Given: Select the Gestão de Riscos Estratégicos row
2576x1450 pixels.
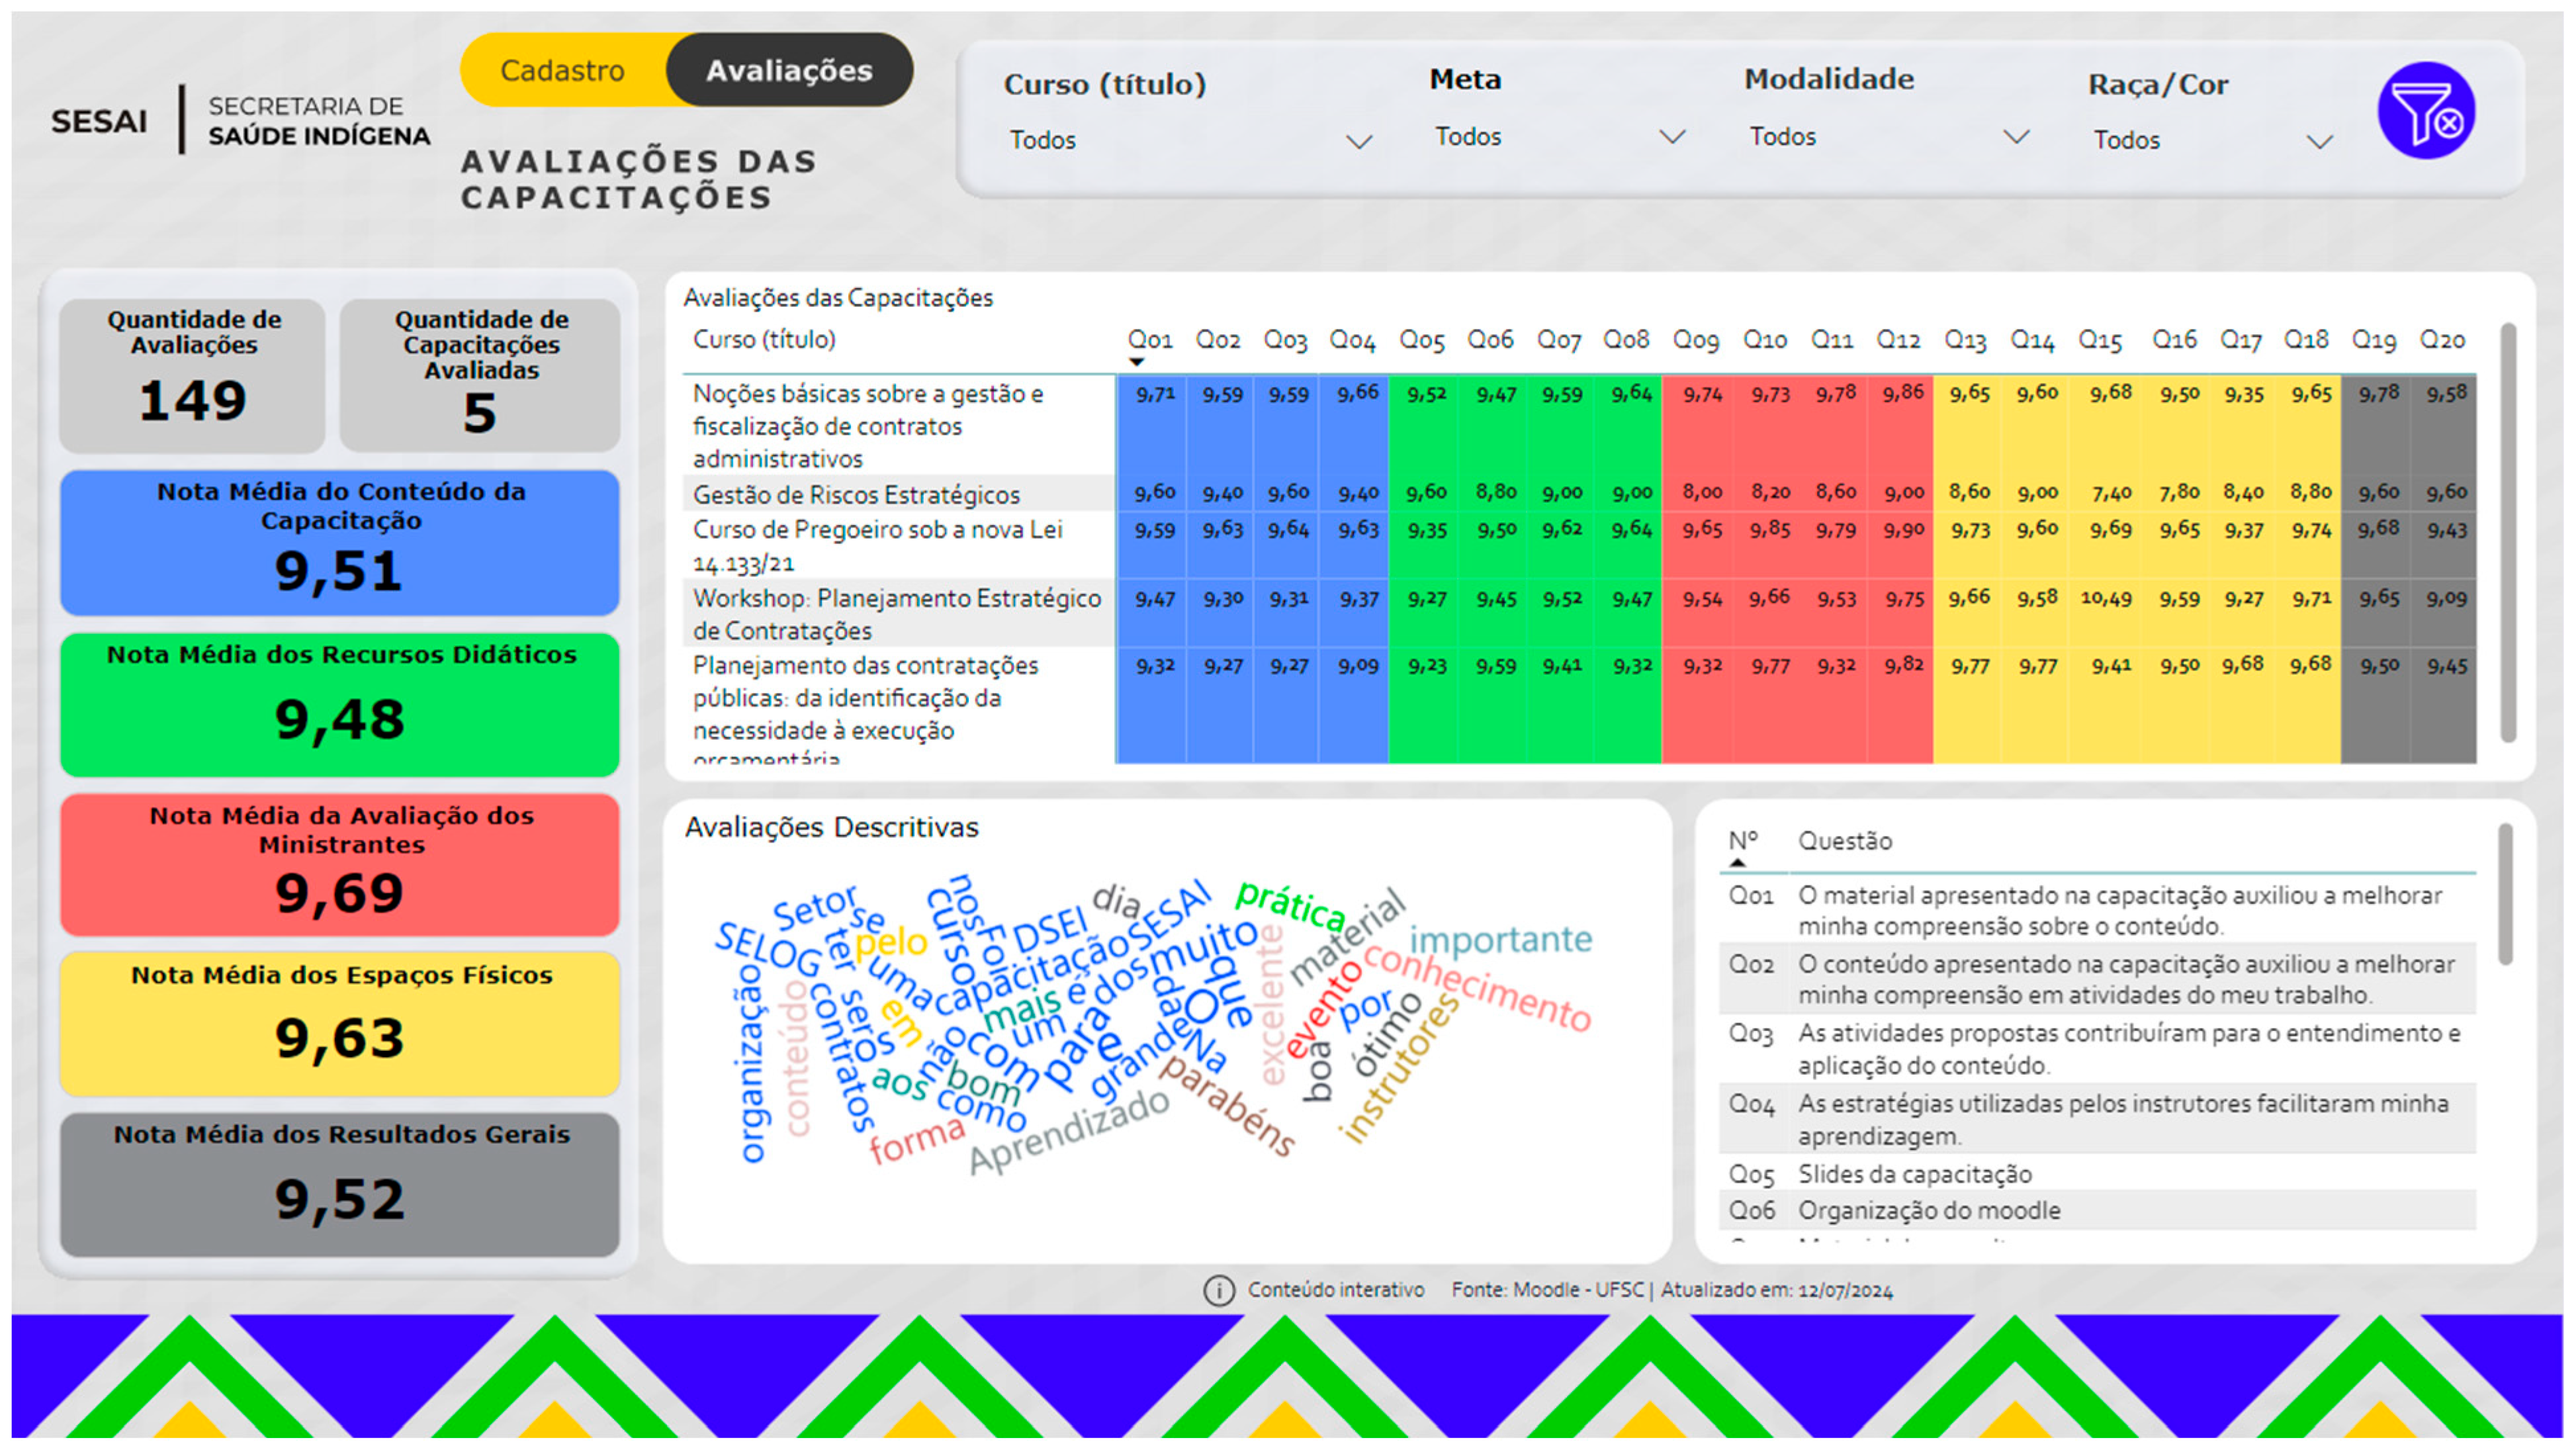Looking at the screenshot, I should click(x=856, y=495).
